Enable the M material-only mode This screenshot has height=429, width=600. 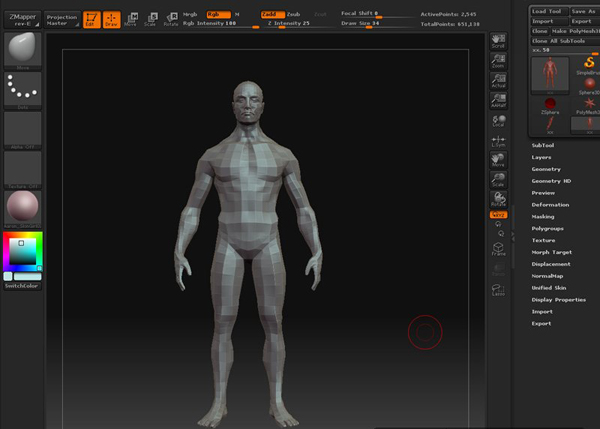tap(237, 14)
